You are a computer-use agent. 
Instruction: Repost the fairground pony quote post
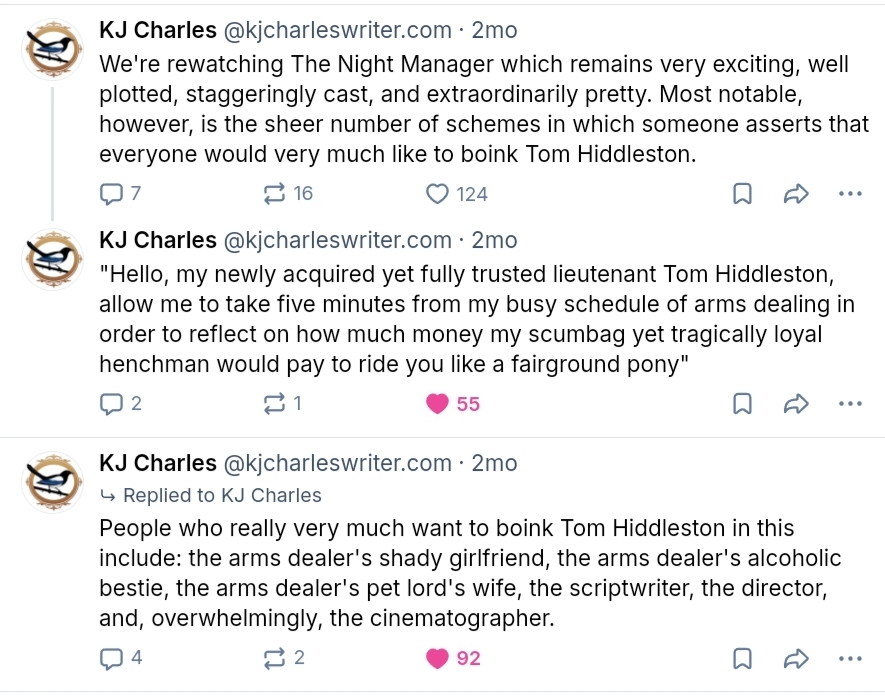pos(272,404)
